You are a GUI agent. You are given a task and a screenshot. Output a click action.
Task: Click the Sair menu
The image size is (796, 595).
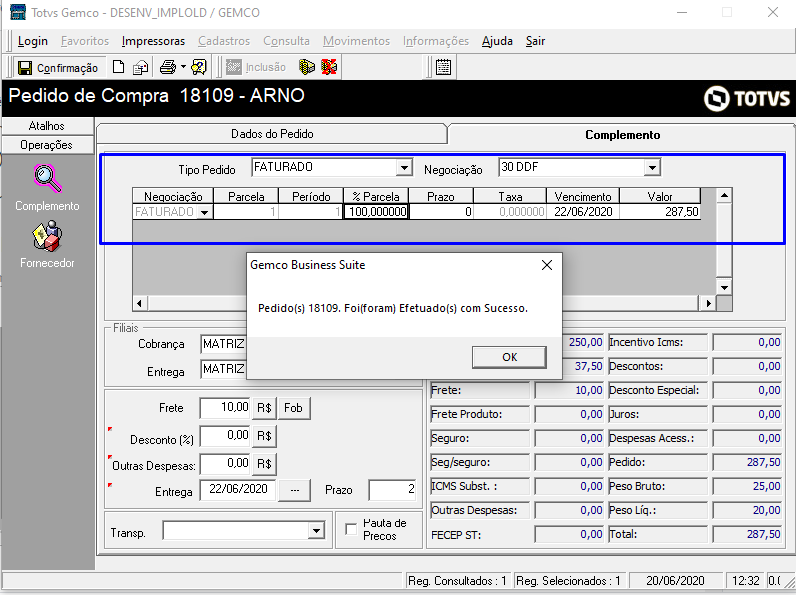(535, 41)
